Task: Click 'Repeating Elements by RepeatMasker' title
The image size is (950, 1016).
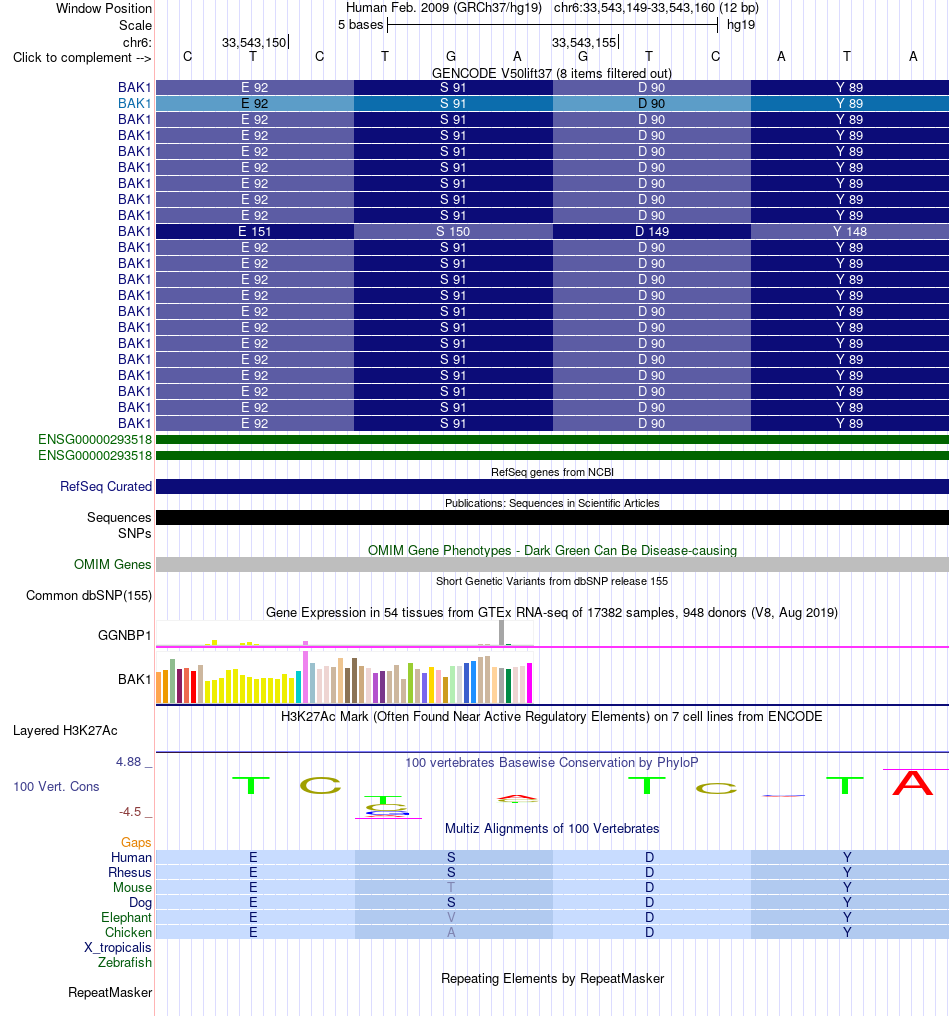Action: tap(552, 978)
